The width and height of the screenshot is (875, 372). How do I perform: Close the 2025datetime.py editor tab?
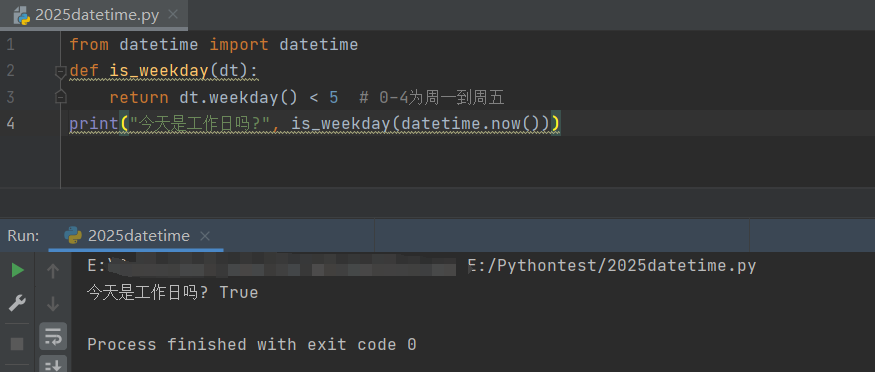(x=173, y=15)
